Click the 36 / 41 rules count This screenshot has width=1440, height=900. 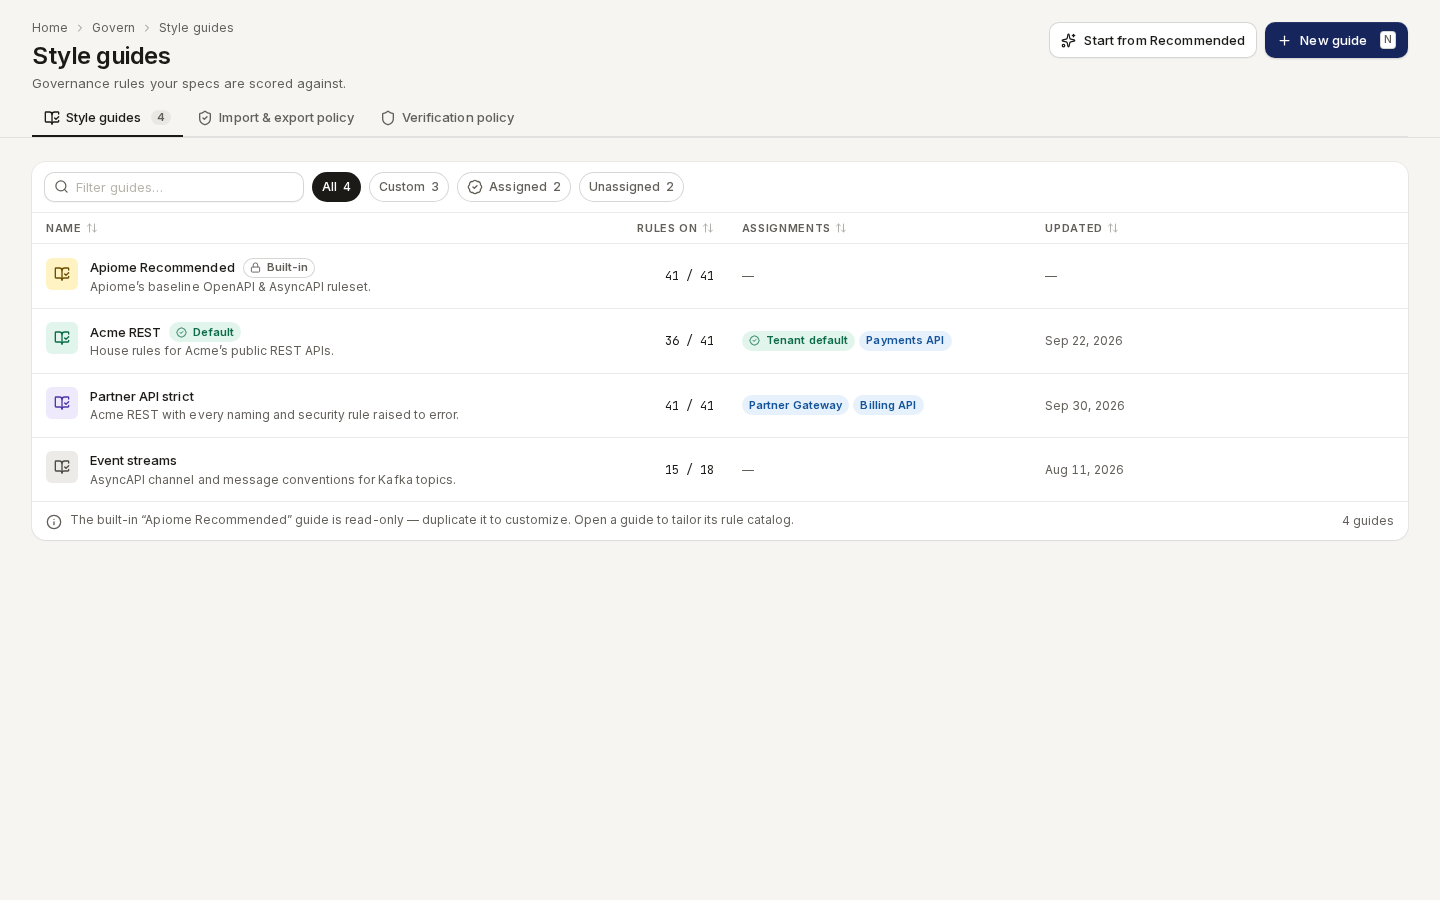click(689, 341)
